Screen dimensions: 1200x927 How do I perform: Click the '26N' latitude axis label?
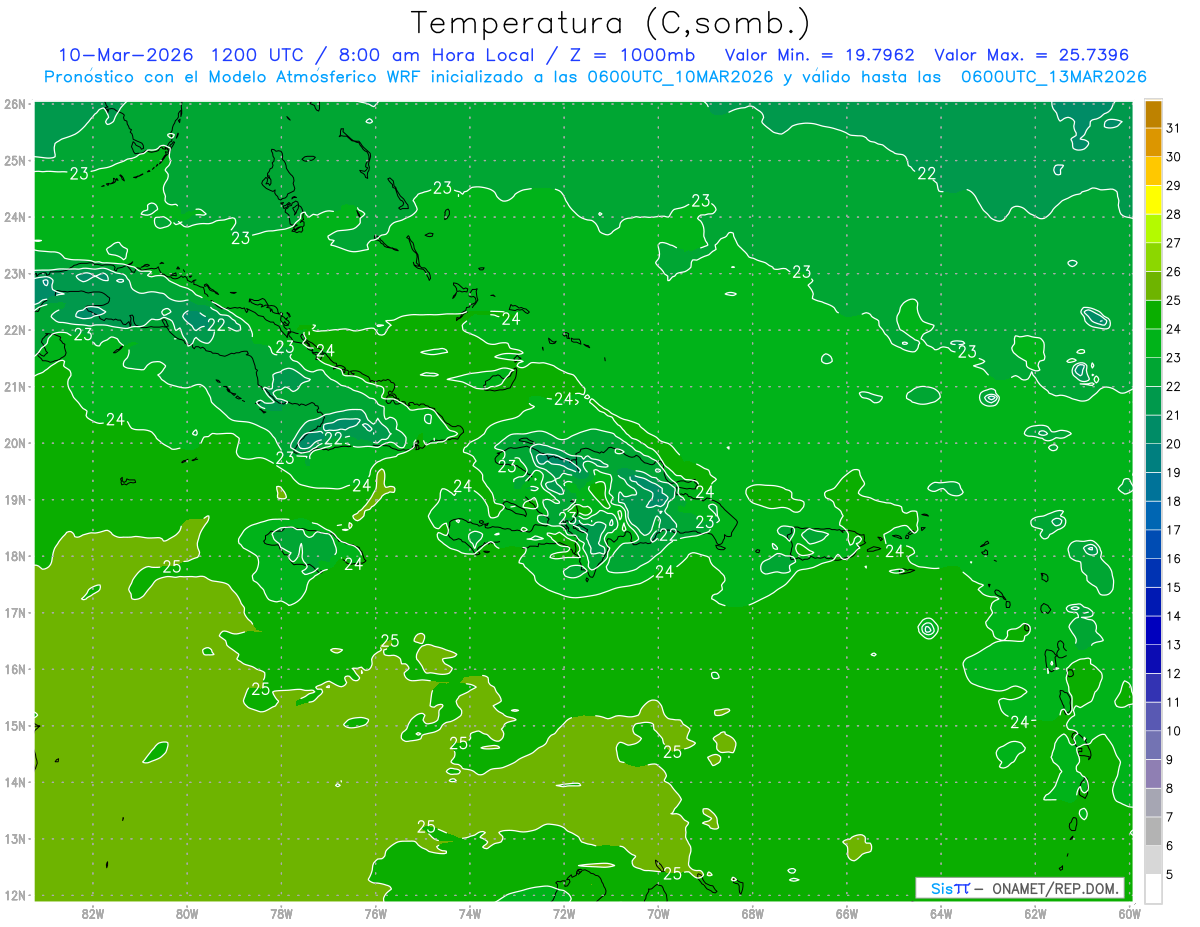pos(14,104)
